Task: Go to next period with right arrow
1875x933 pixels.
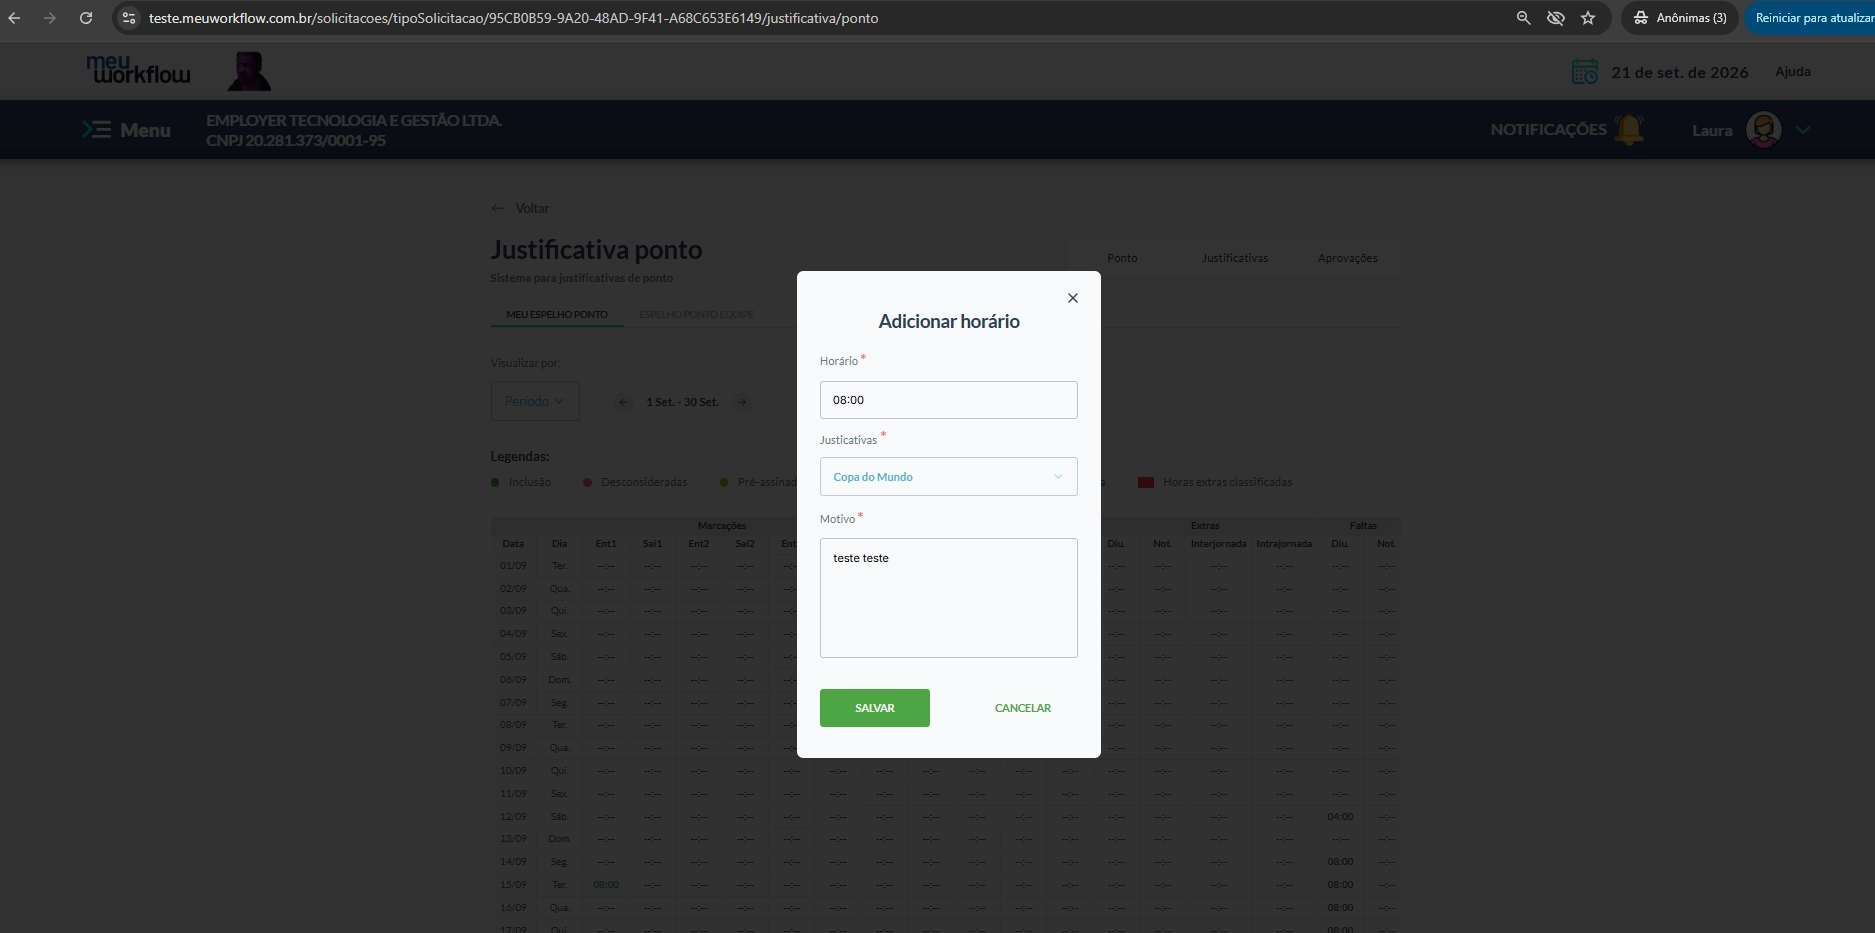Action: coord(742,402)
